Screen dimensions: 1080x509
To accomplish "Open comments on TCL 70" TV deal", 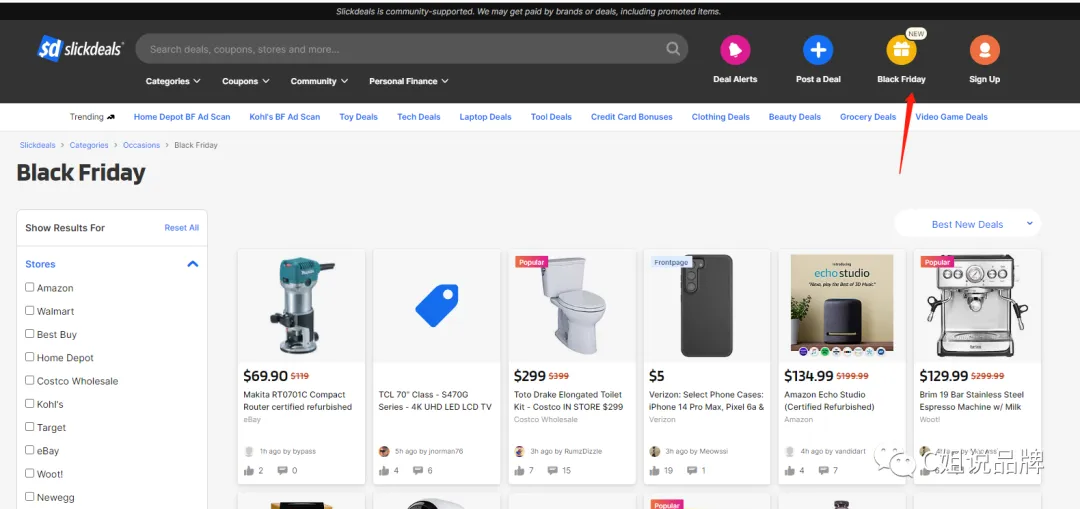I will (x=417, y=470).
